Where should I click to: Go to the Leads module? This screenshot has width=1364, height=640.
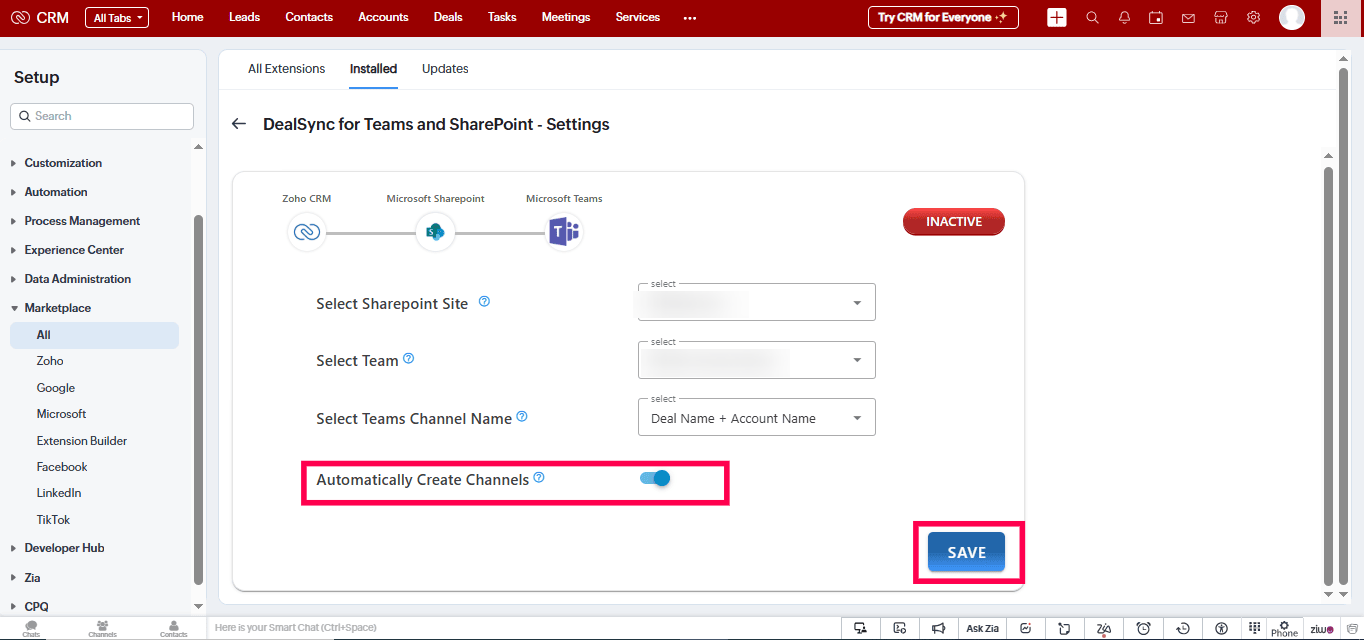coord(244,17)
